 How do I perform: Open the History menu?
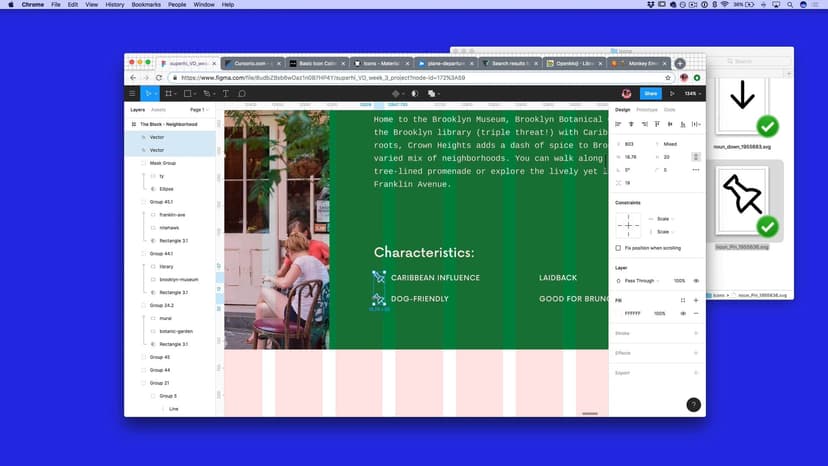[x=115, y=4]
